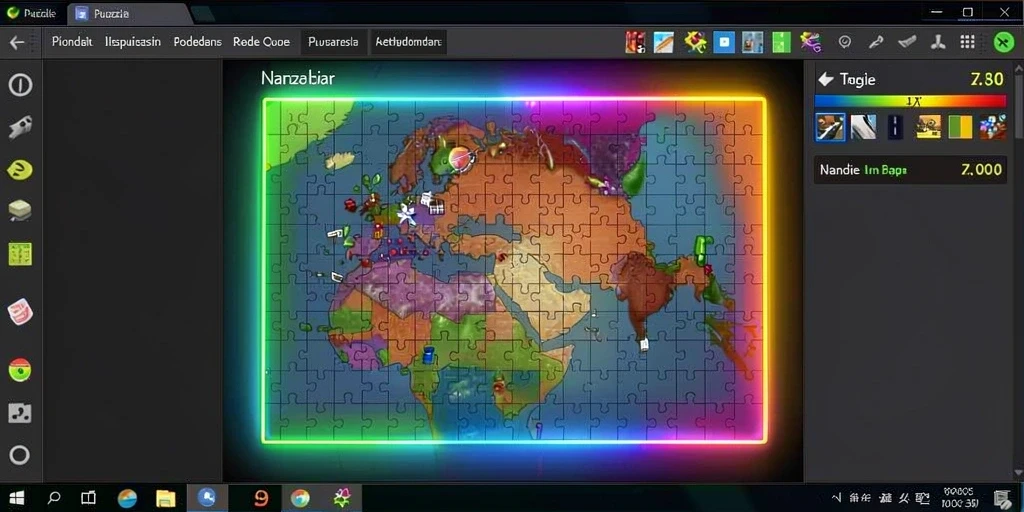Click the green-red ball sidebar icon
The height and width of the screenshot is (512, 1024).
coord(20,370)
